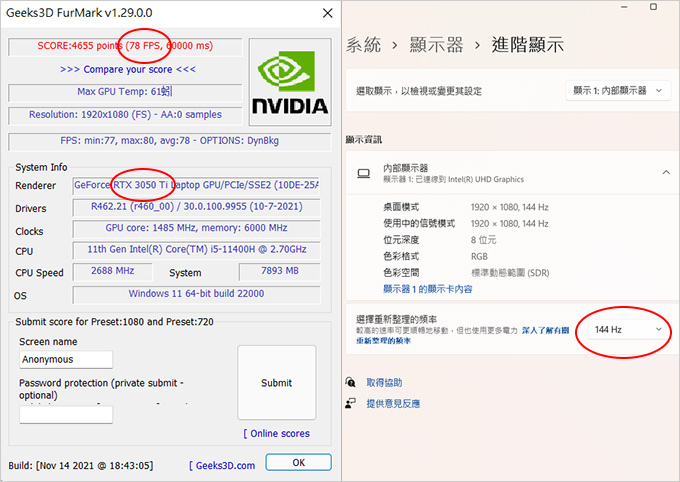Click the 桌面模式 1920 × 1080, 144 Hz value
The width and height of the screenshot is (680, 482).
tap(510, 207)
